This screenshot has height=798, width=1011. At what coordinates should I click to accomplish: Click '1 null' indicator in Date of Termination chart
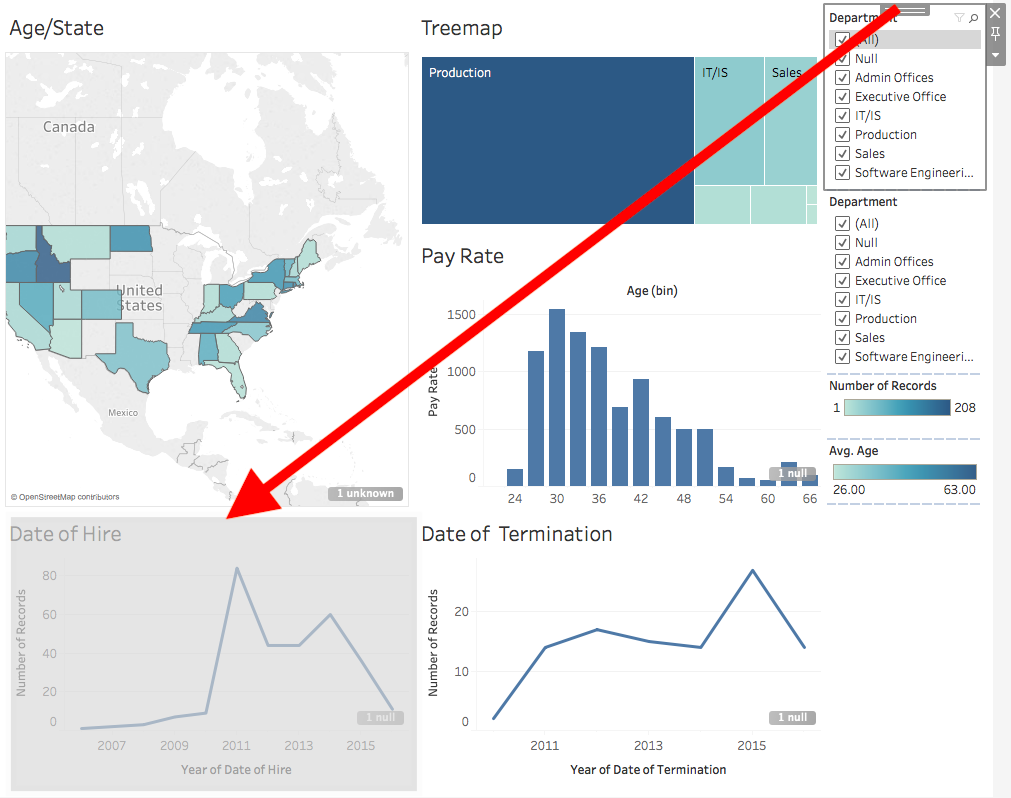coord(792,717)
